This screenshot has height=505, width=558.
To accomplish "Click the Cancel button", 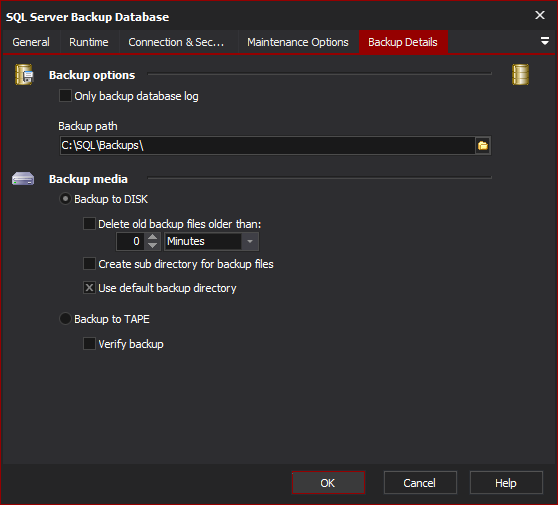I will [x=420, y=483].
